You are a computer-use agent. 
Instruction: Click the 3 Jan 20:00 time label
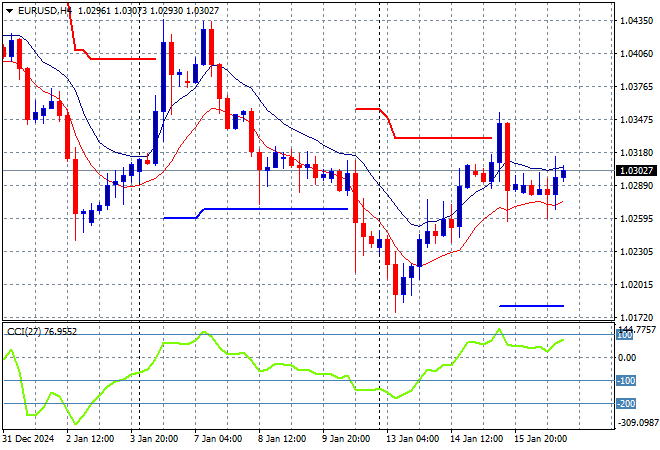point(154,439)
